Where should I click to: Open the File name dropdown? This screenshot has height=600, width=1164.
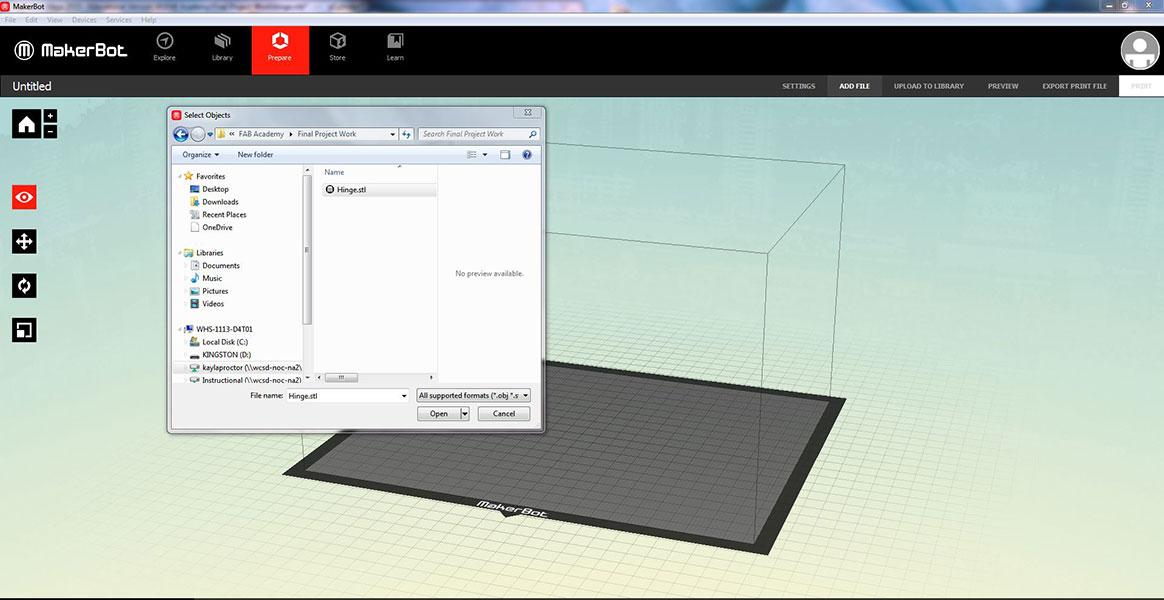pyautogui.click(x=404, y=396)
